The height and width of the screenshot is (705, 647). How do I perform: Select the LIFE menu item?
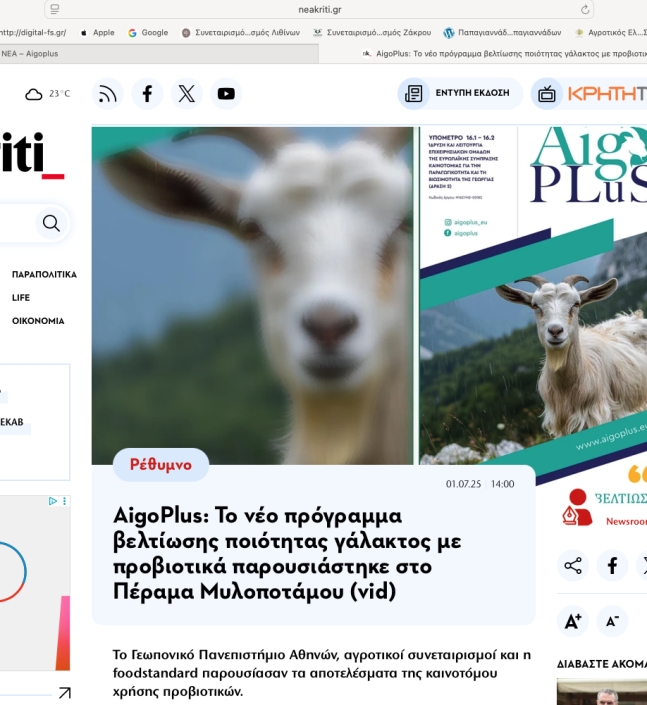21,298
